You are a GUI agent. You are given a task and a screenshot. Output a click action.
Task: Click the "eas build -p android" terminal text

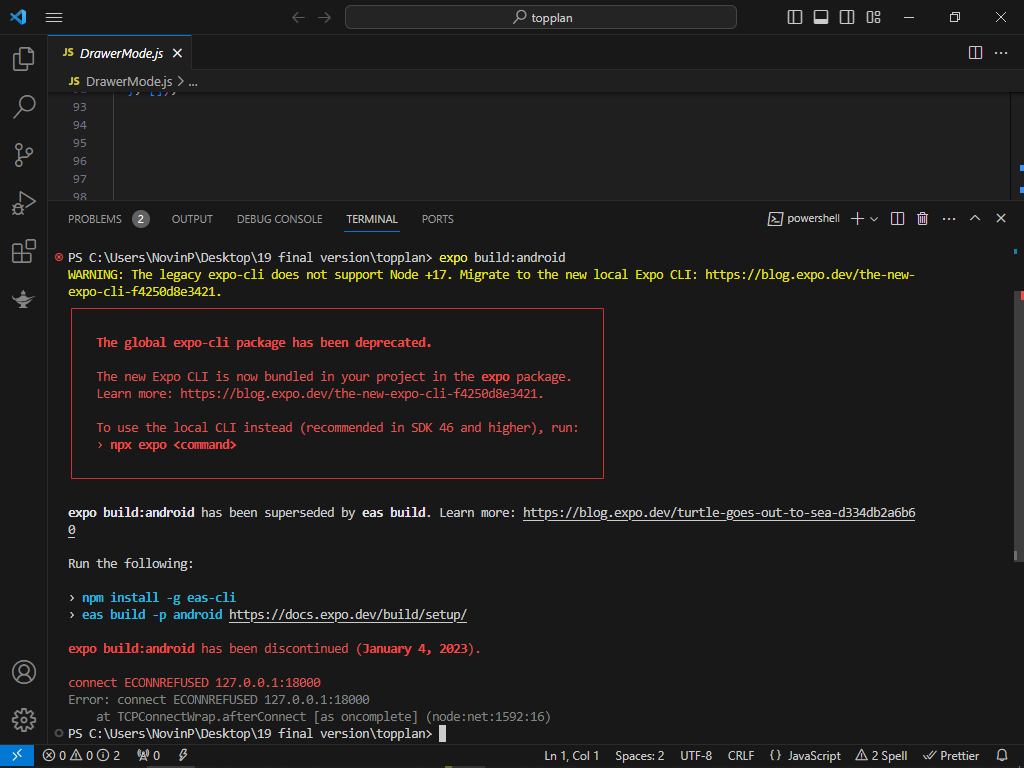[x=152, y=615]
